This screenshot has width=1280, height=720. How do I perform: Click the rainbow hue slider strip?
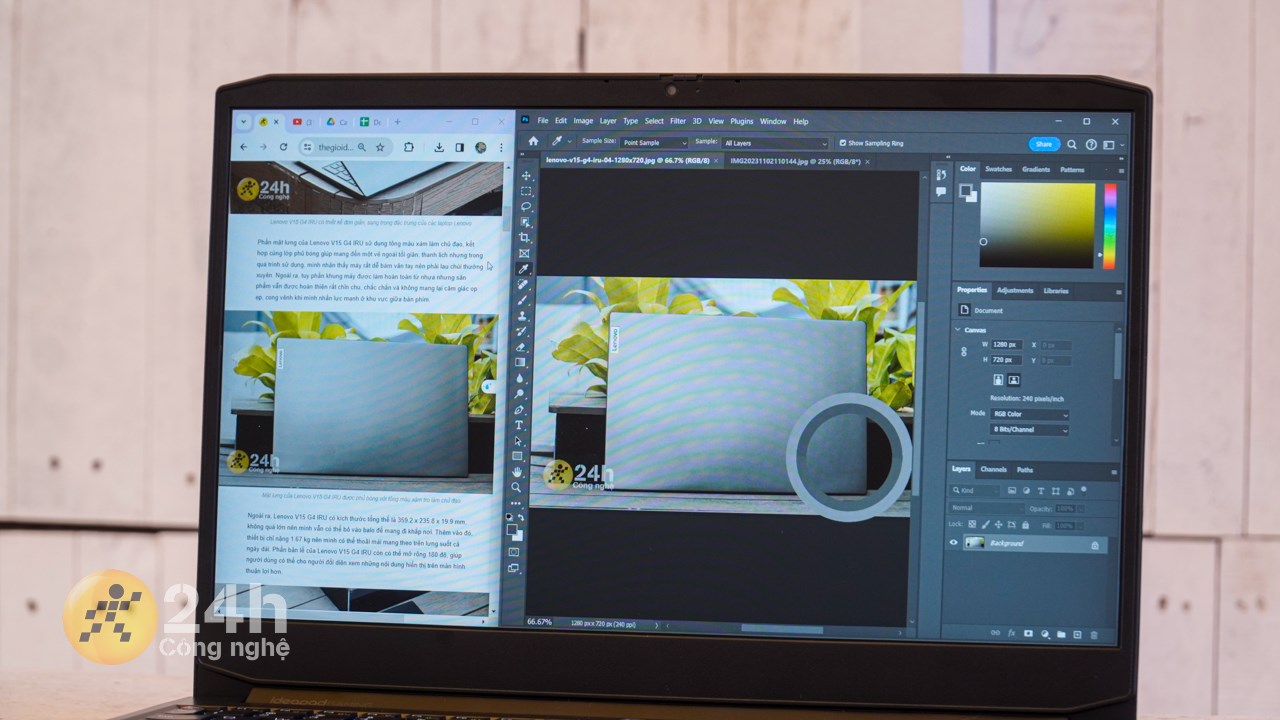(1110, 225)
